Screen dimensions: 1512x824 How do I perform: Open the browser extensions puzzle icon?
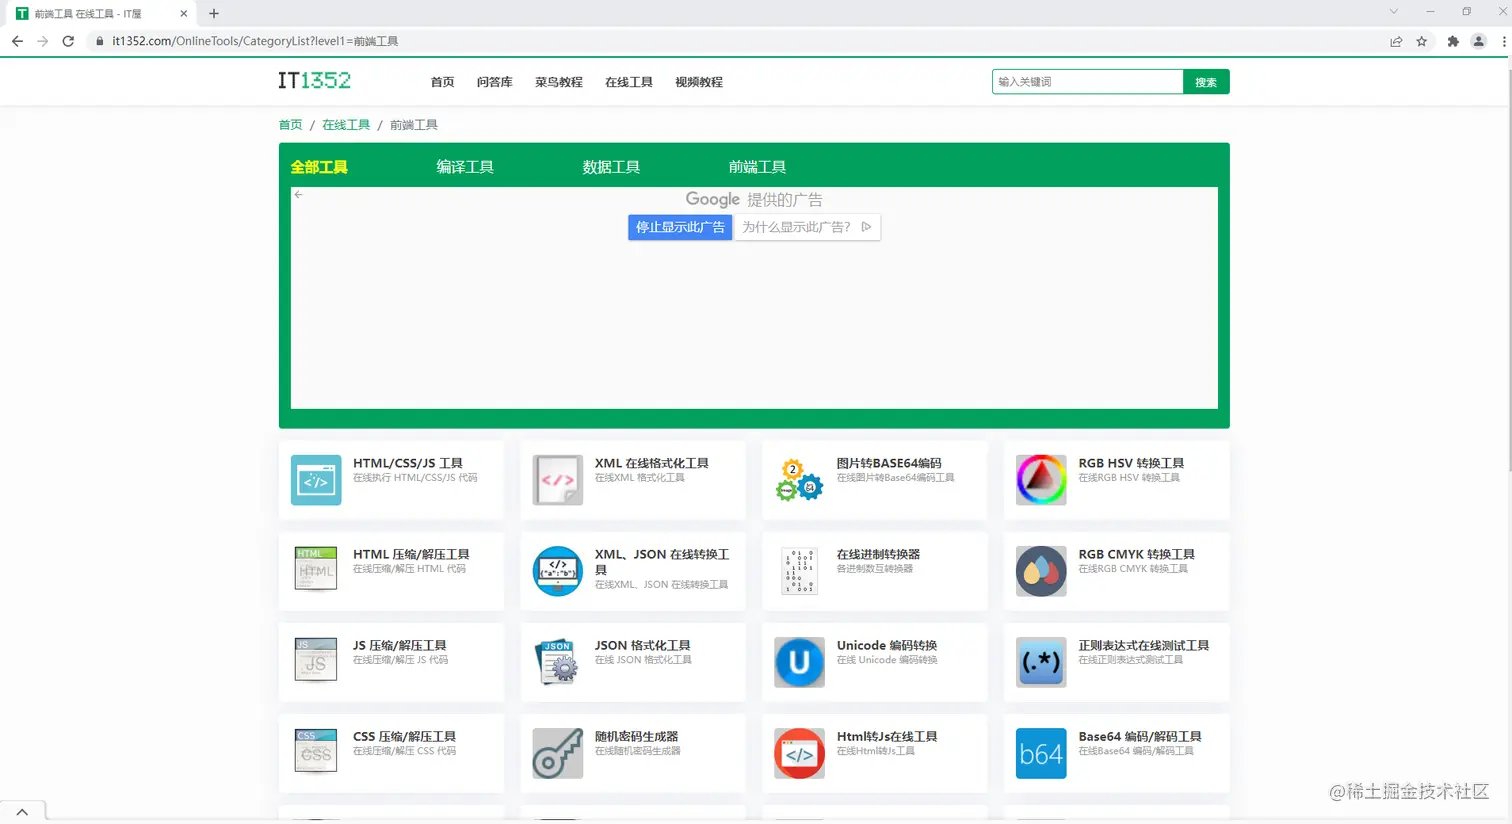[x=1453, y=41]
